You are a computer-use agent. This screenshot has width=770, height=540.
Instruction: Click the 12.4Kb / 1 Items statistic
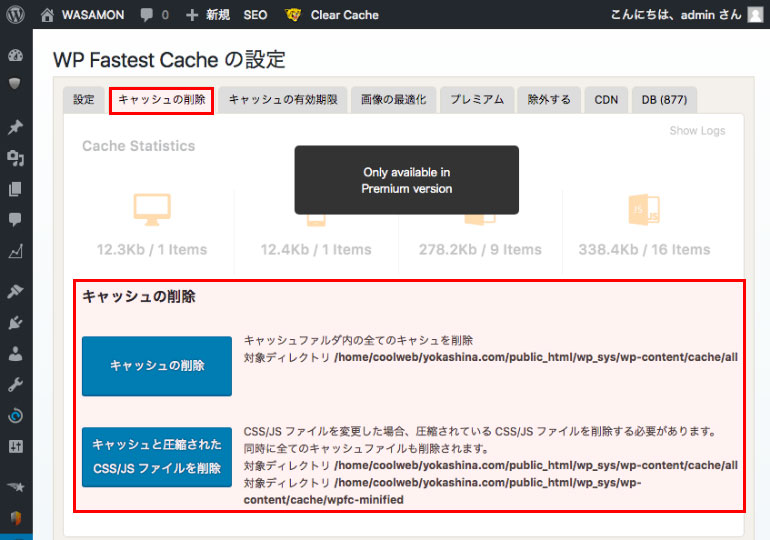tap(316, 250)
